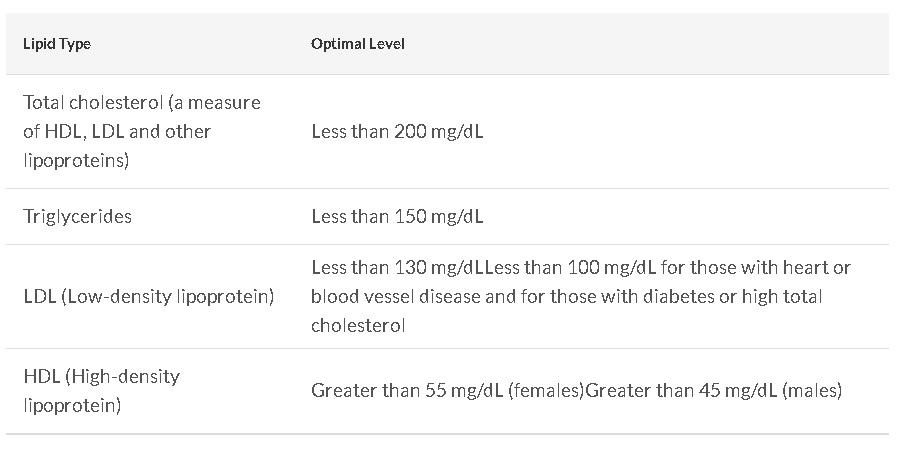Select the "Total cholesterol (a measure" text line

[x=142, y=102]
